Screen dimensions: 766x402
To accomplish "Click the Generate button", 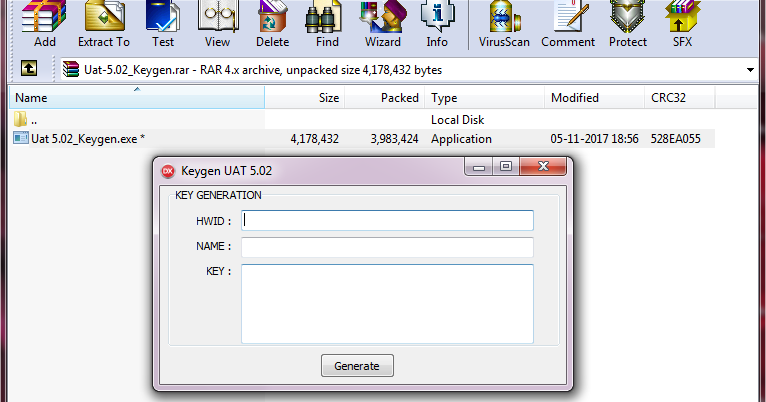I will pos(357,366).
